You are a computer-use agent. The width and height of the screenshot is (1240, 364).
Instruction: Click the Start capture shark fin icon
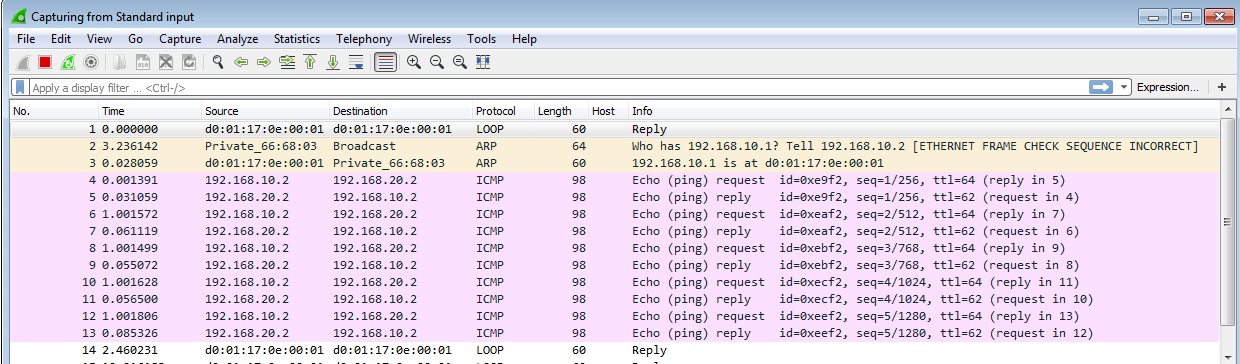tap(23, 62)
